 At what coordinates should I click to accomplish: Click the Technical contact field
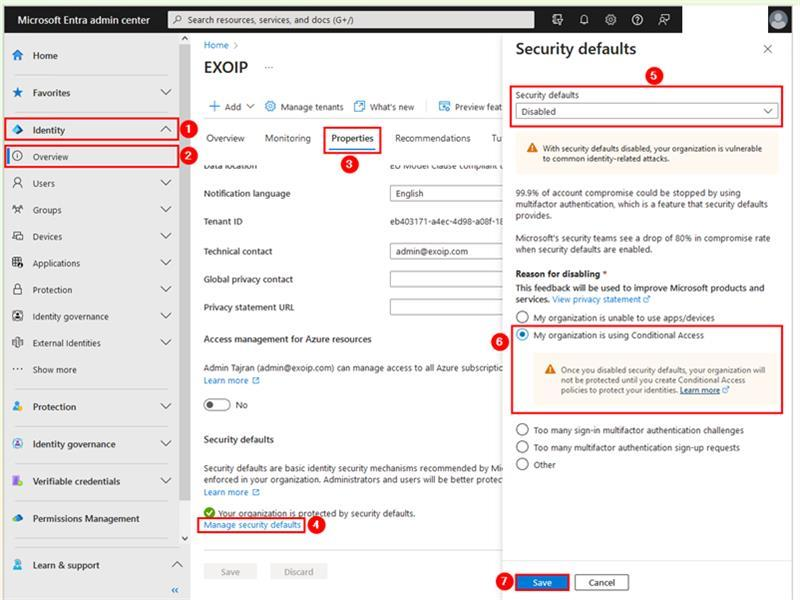click(446, 251)
